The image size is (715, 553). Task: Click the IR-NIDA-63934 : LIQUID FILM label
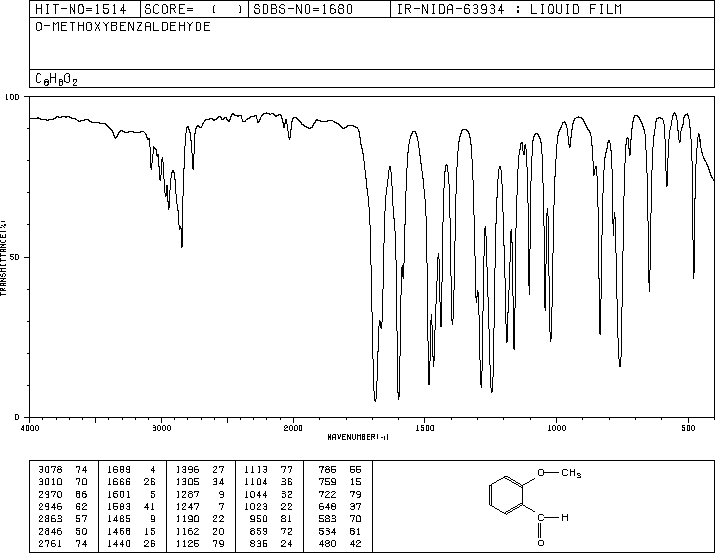(508, 9)
